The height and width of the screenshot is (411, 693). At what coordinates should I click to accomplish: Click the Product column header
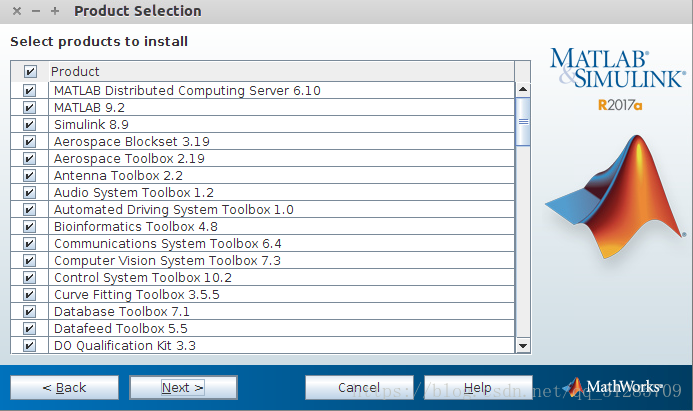[x=281, y=71]
